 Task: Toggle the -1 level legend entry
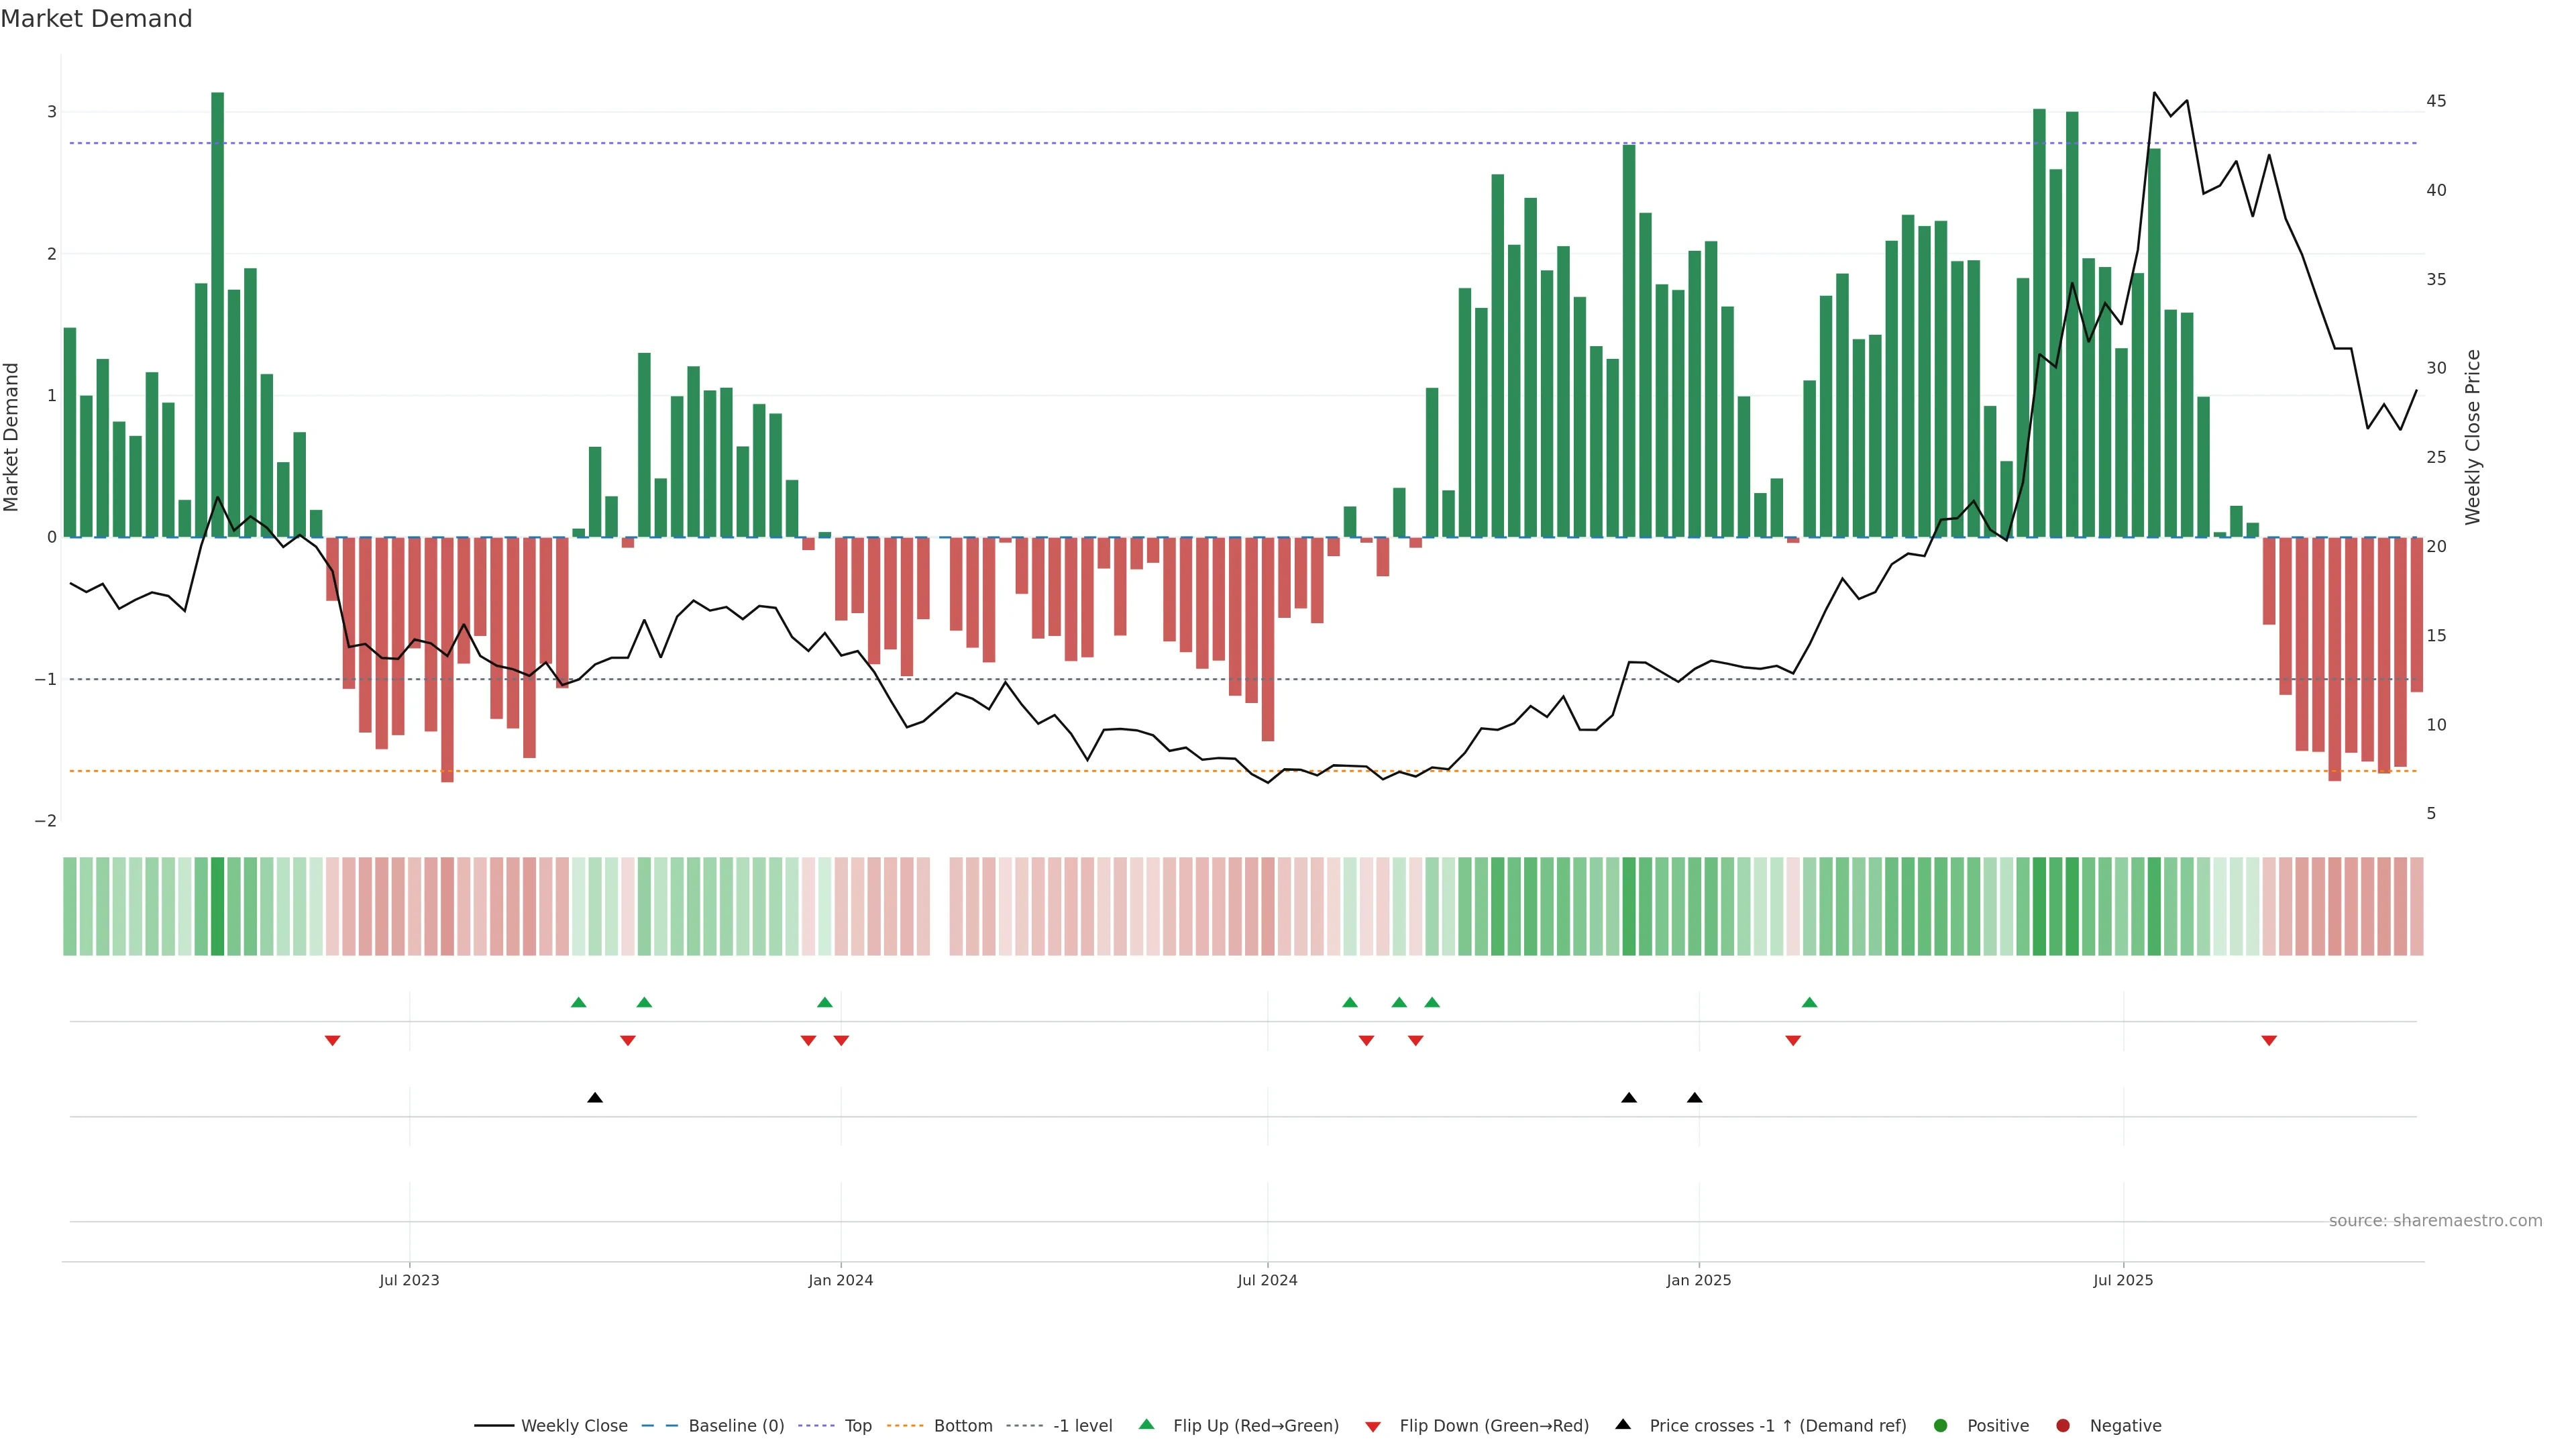coord(1082,1425)
